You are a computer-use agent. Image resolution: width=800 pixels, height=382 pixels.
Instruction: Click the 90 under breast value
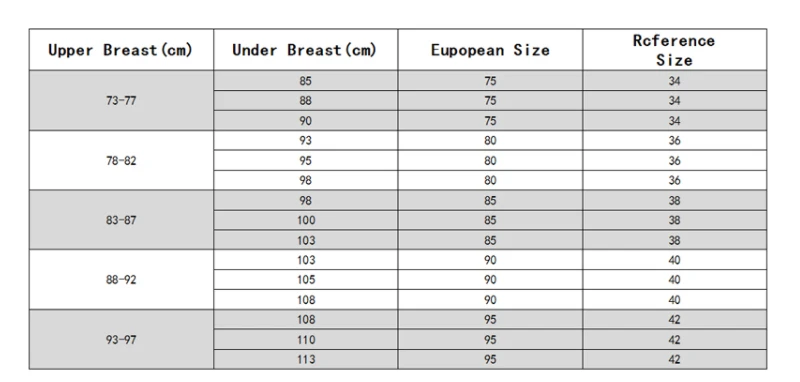click(306, 121)
